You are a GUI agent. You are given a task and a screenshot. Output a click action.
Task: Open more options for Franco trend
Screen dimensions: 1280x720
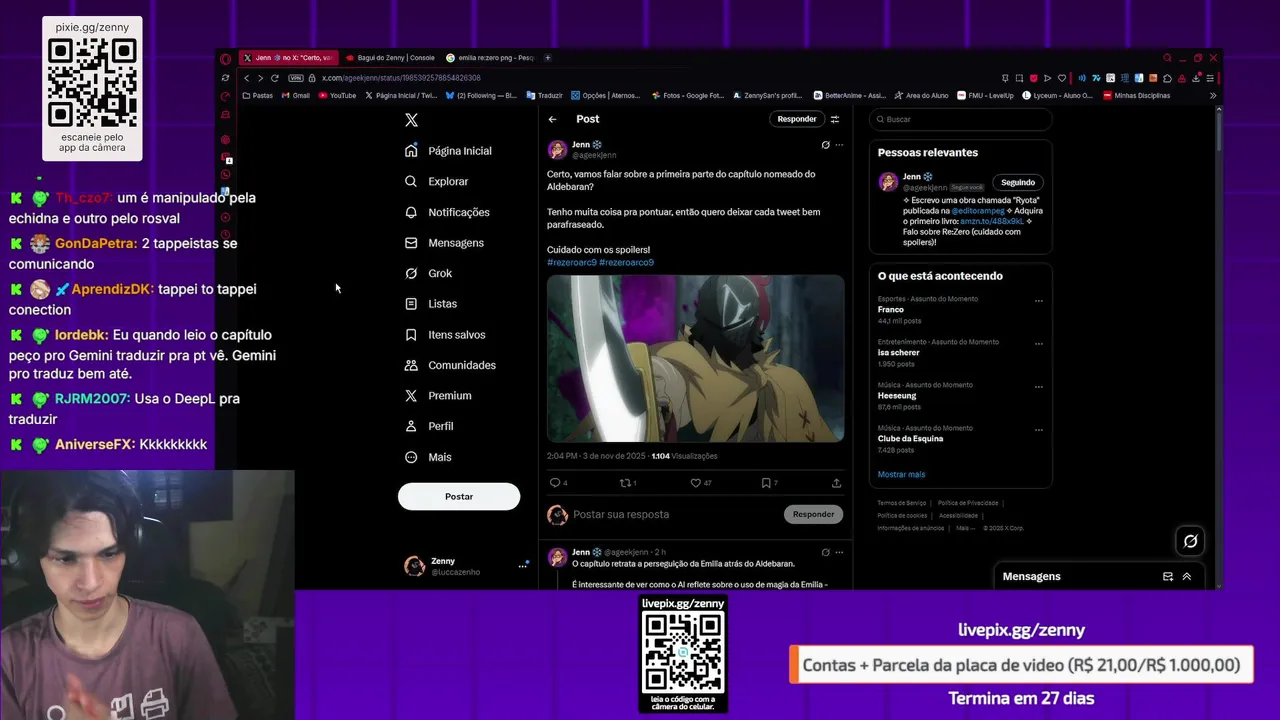click(1038, 300)
